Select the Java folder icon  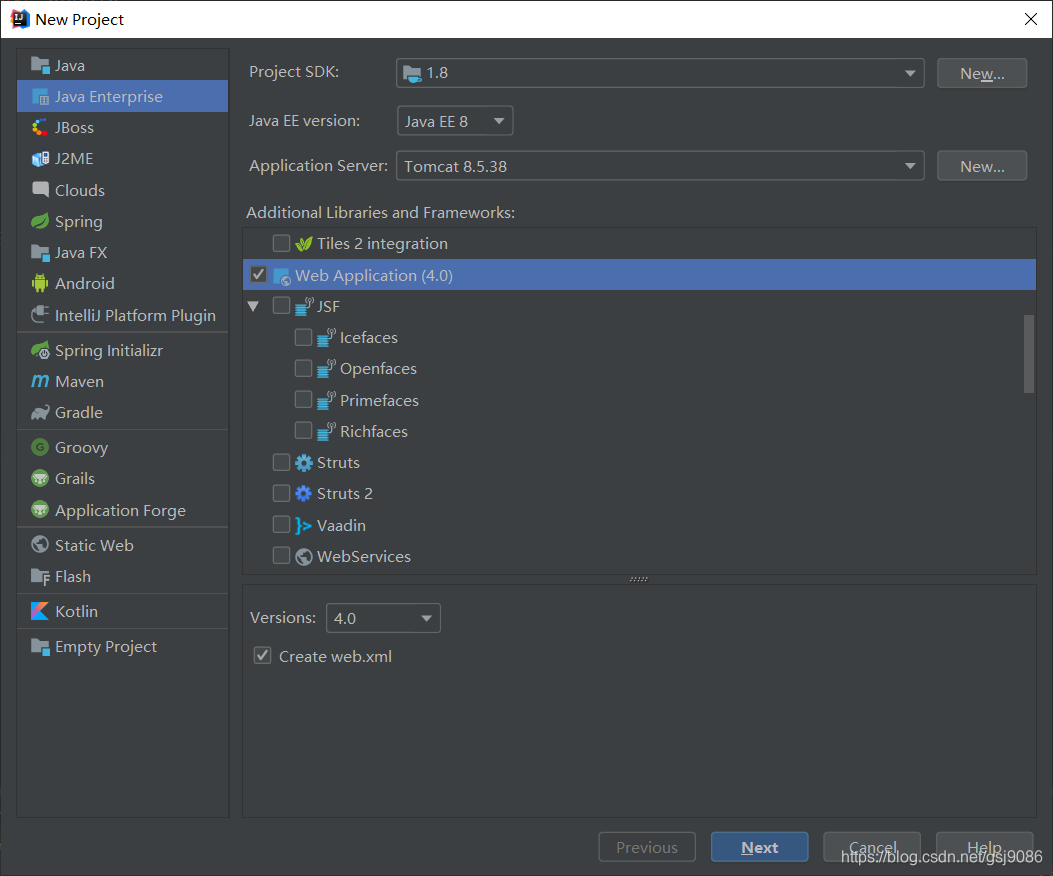pyautogui.click(x=40, y=65)
